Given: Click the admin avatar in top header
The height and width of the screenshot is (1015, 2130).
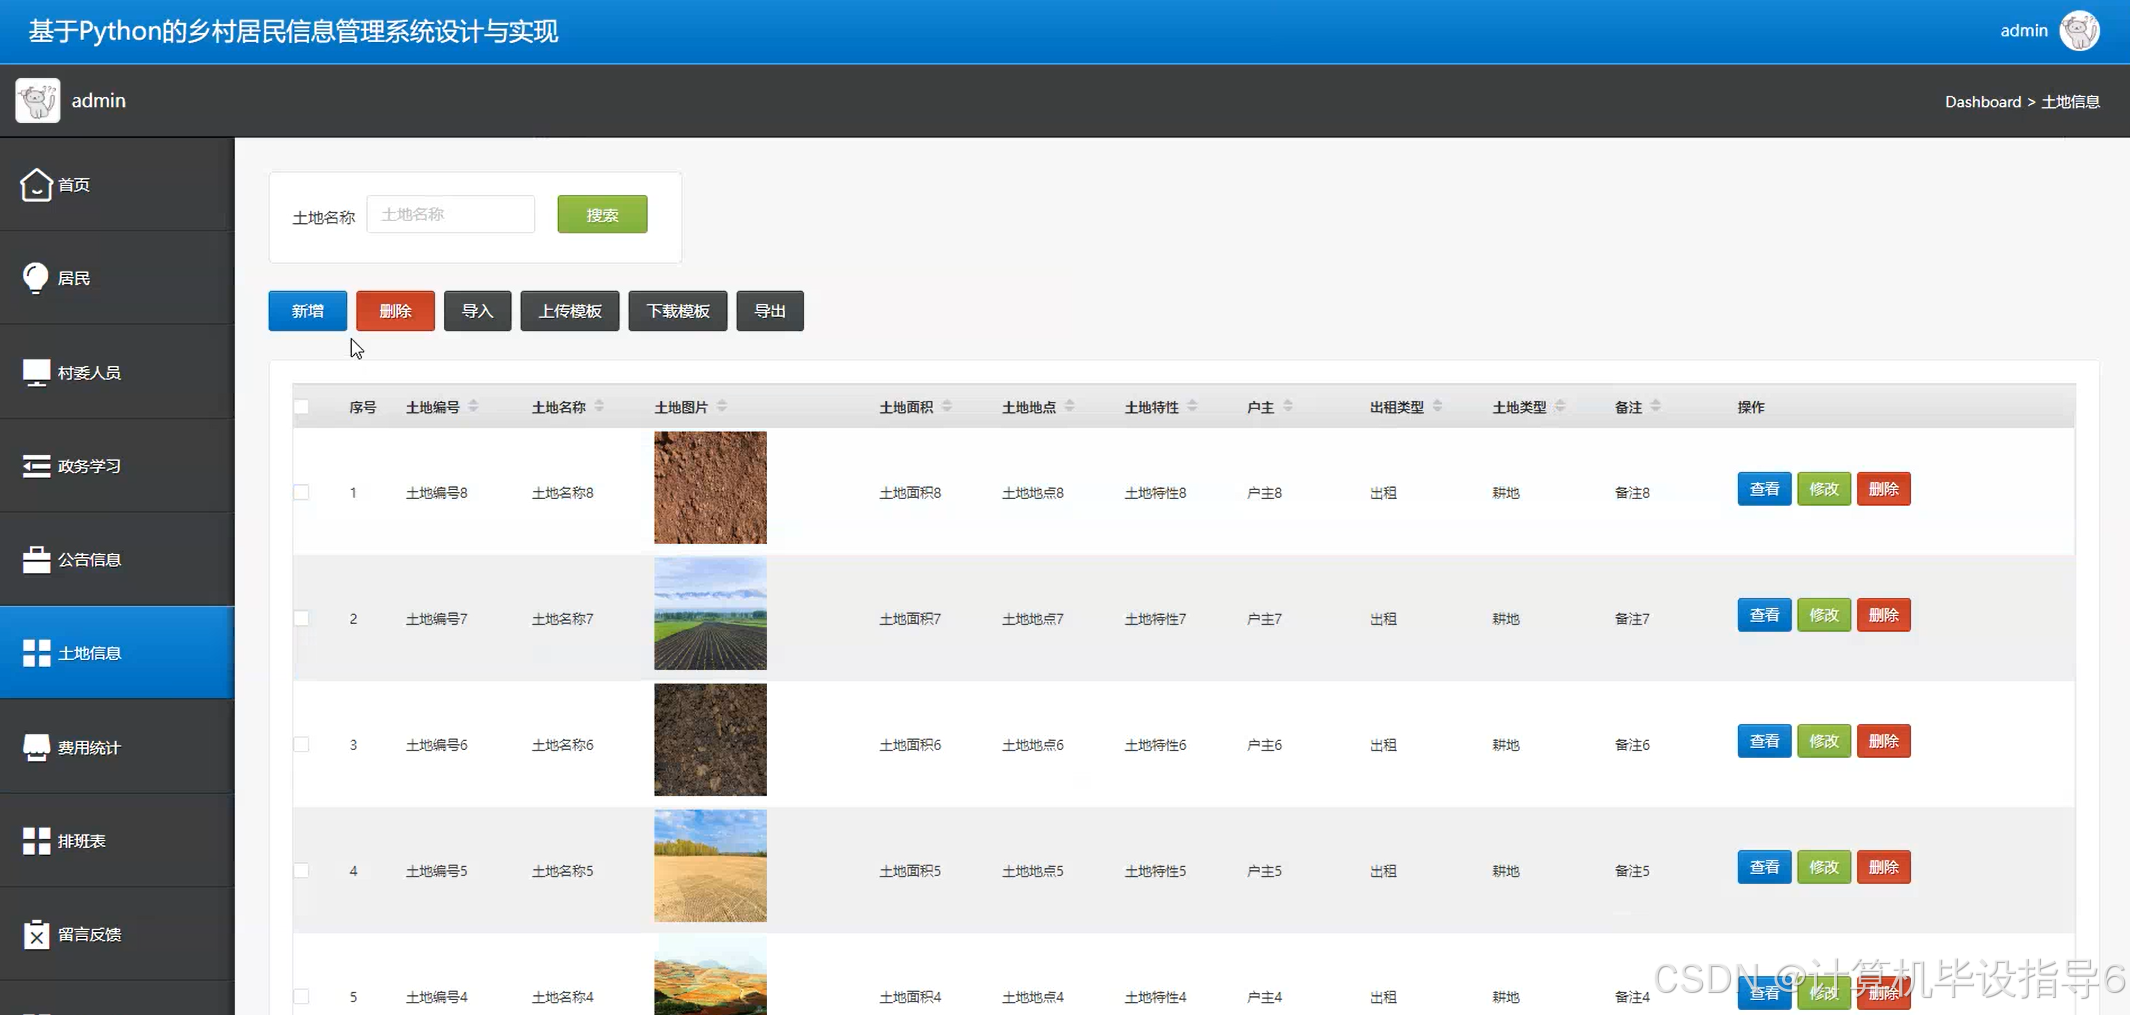Looking at the screenshot, I should click(2080, 31).
